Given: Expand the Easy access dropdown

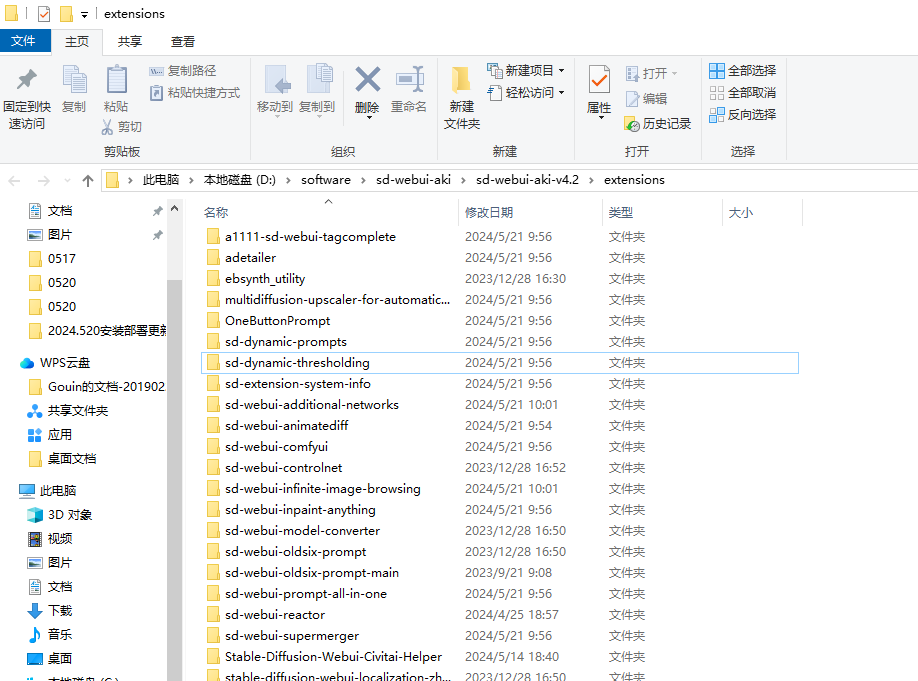Looking at the screenshot, I should coord(561,93).
